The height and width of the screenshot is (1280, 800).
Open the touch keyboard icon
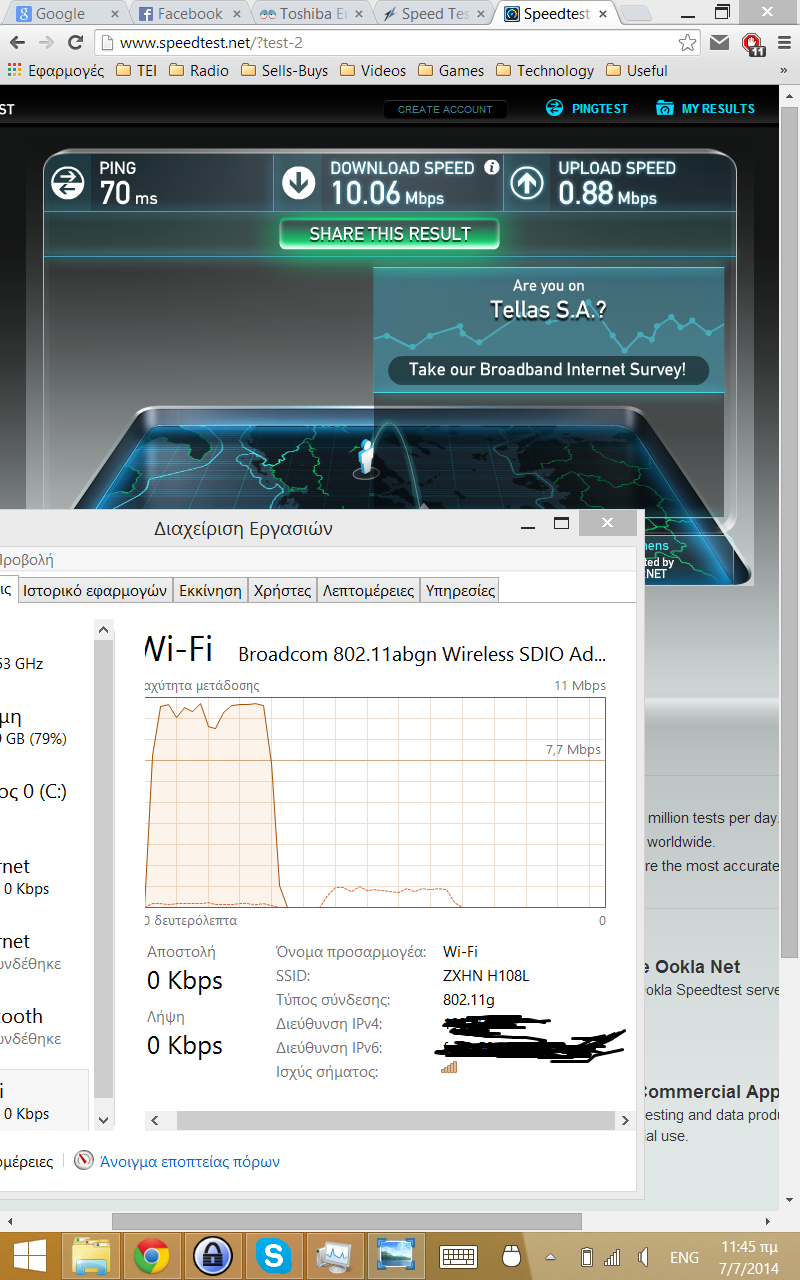click(x=458, y=1256)
